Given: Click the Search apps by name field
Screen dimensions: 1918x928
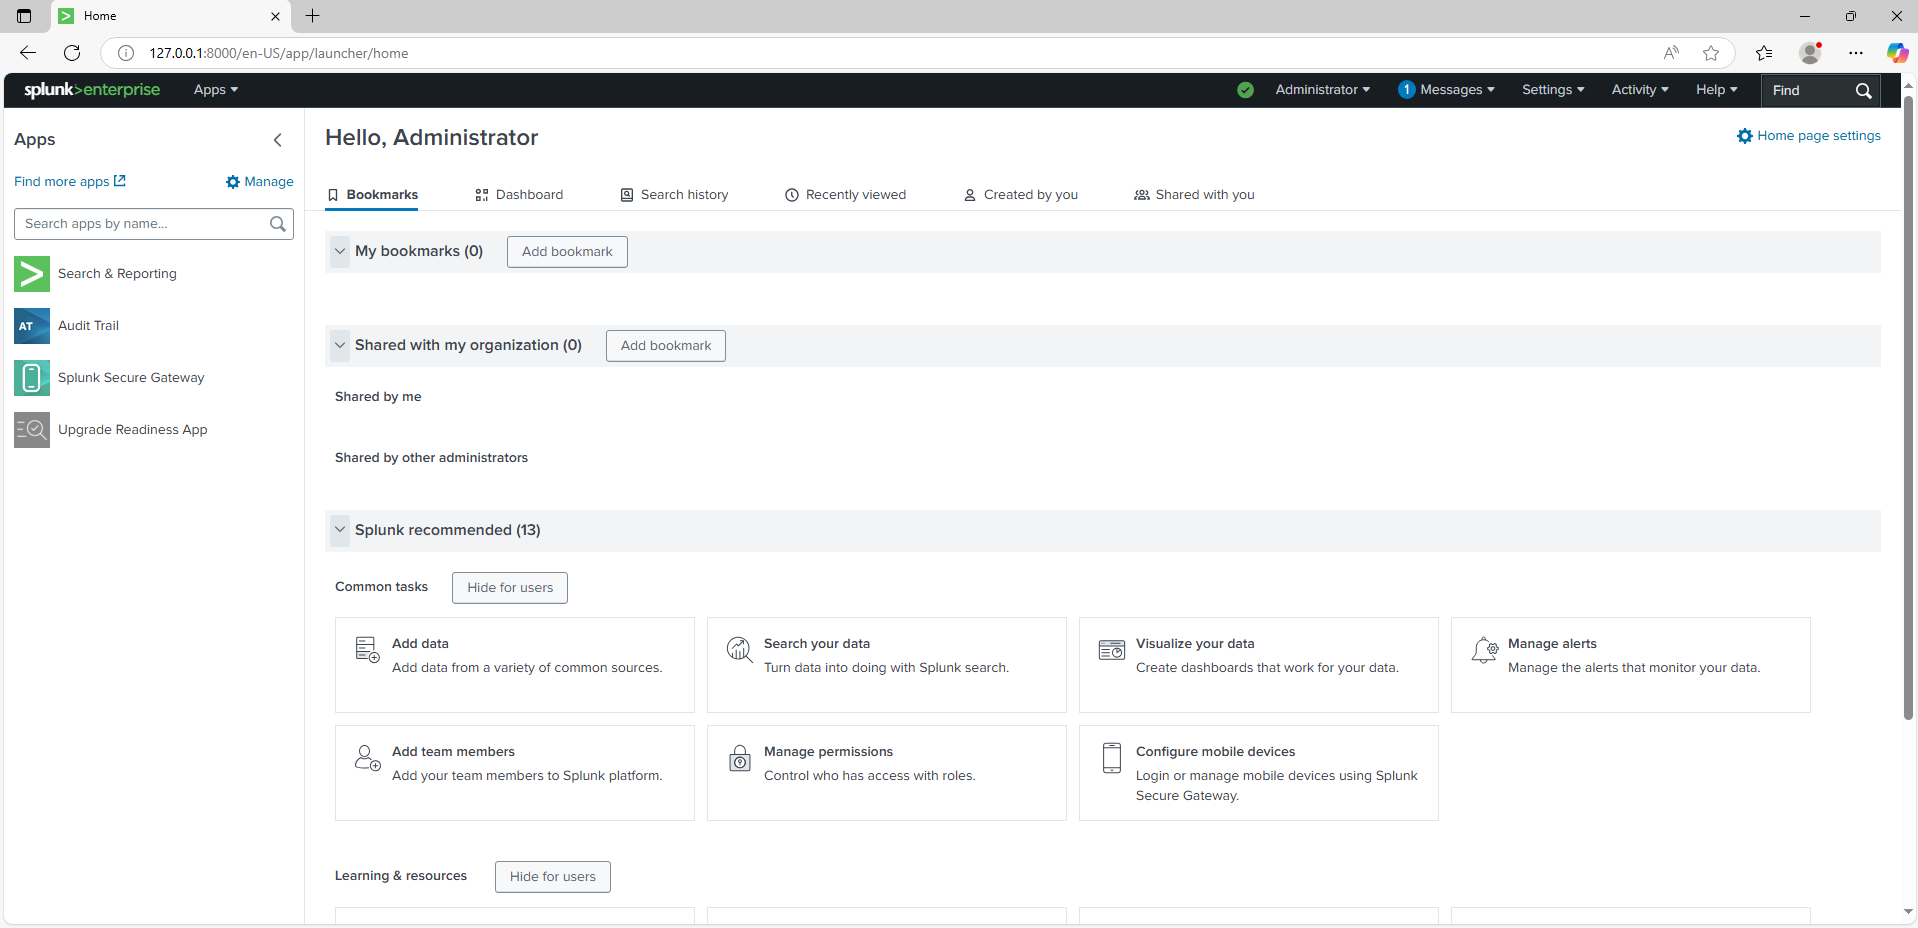Looking at the screenshot, I should (154, 224).
